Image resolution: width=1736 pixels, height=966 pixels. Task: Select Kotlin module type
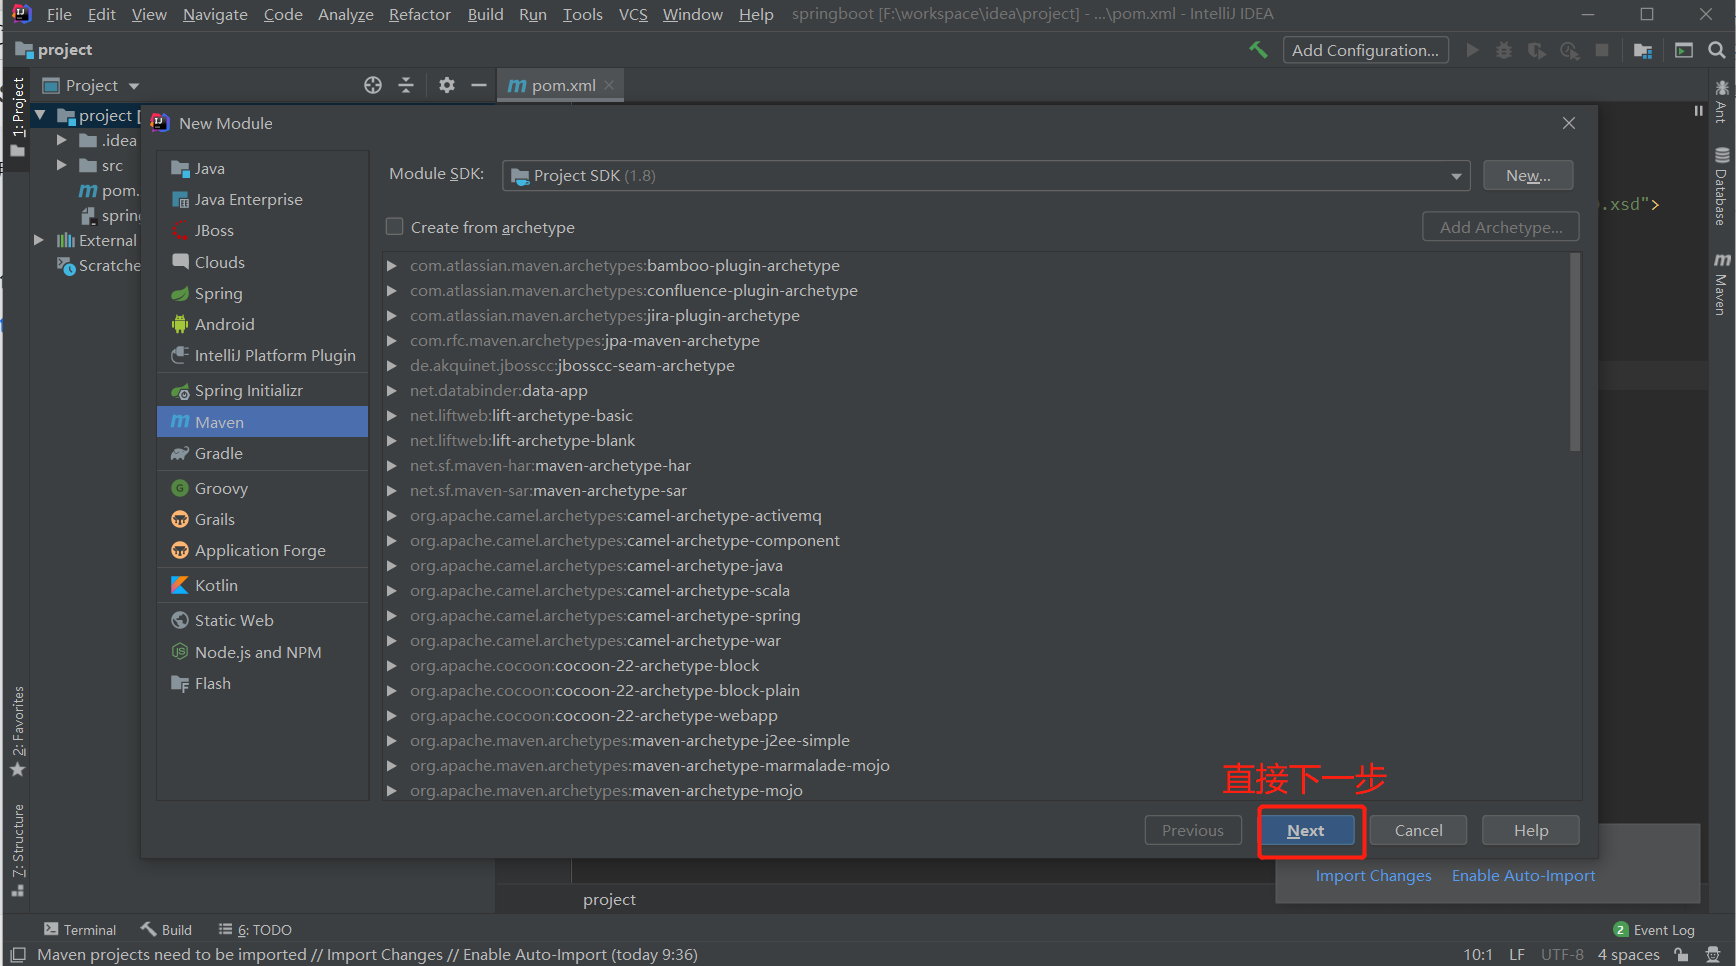262,585
